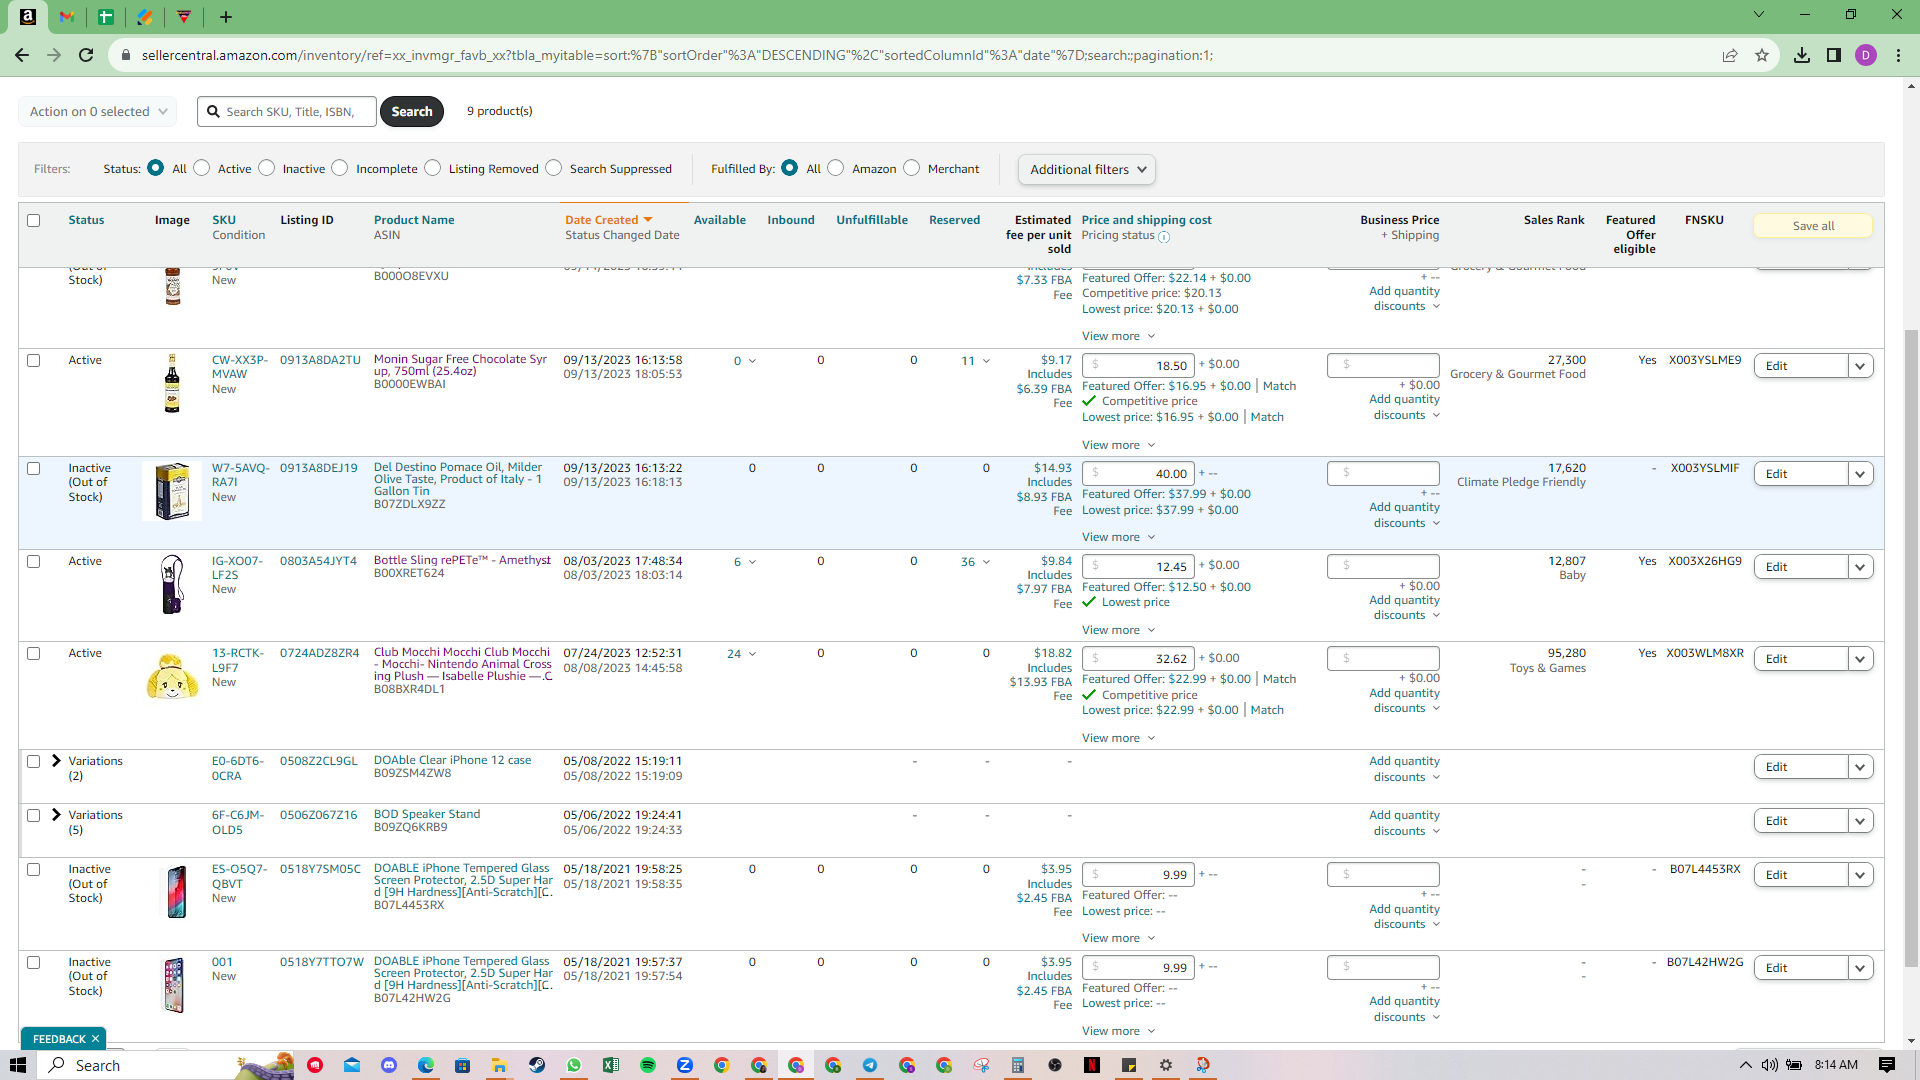Switch to the Gmail browser tab

coord(67,16)
